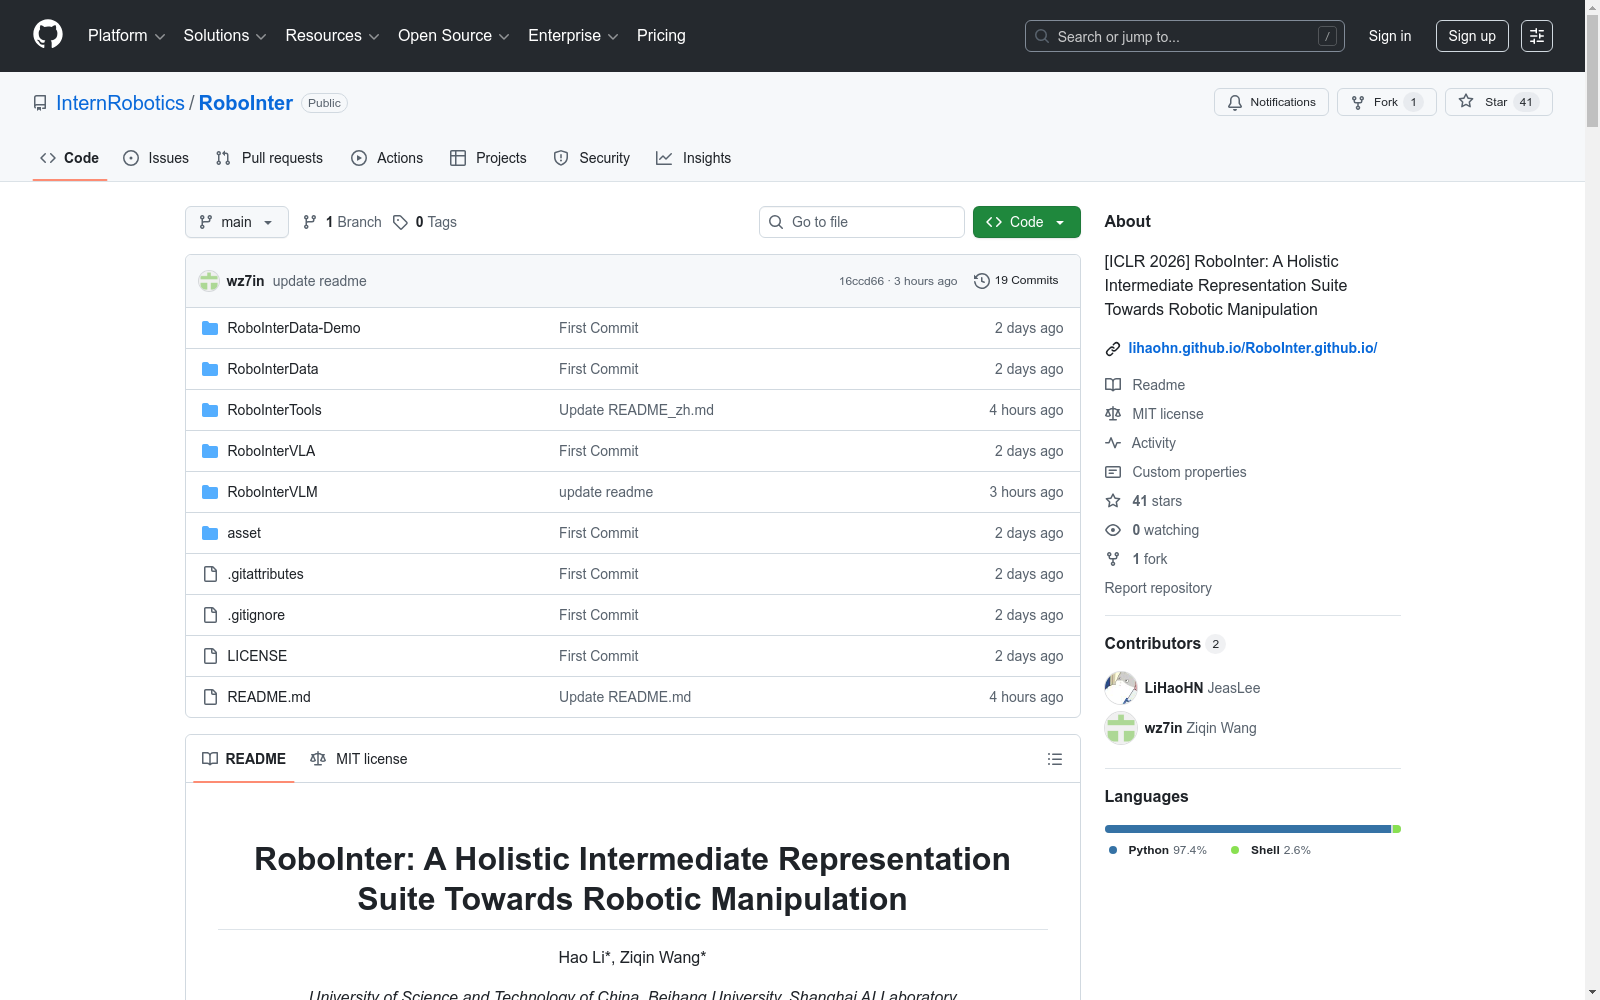Open the green Code dropdown button
Screen dimensions: 1600x1000
pyautogui.click(x=1027, y=222)
